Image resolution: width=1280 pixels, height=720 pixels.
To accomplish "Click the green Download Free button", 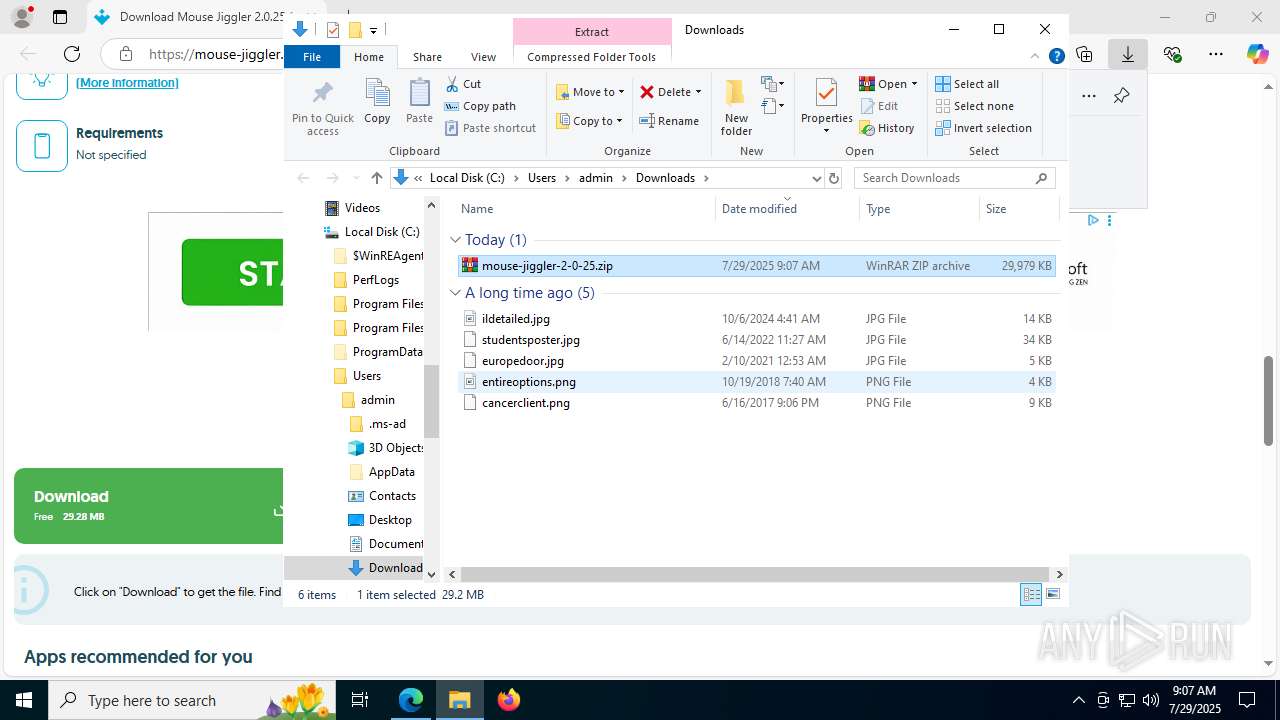I will pyautogui.click(x=149, y=506).
